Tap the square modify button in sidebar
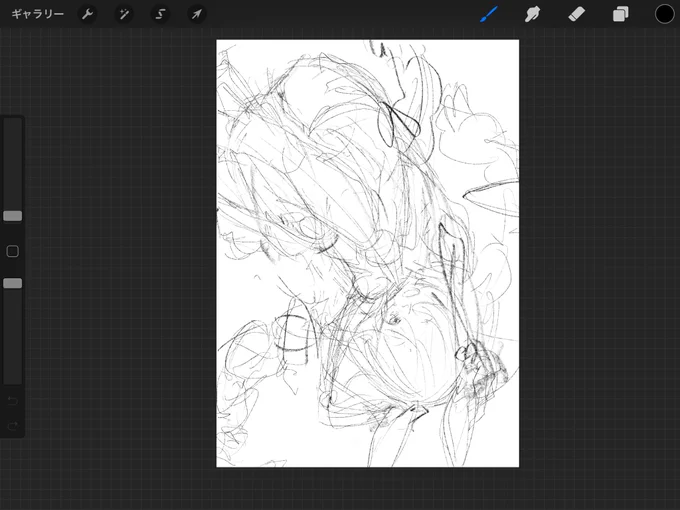Viewport: 680px width, 510px height. click(x=13, y=251)
